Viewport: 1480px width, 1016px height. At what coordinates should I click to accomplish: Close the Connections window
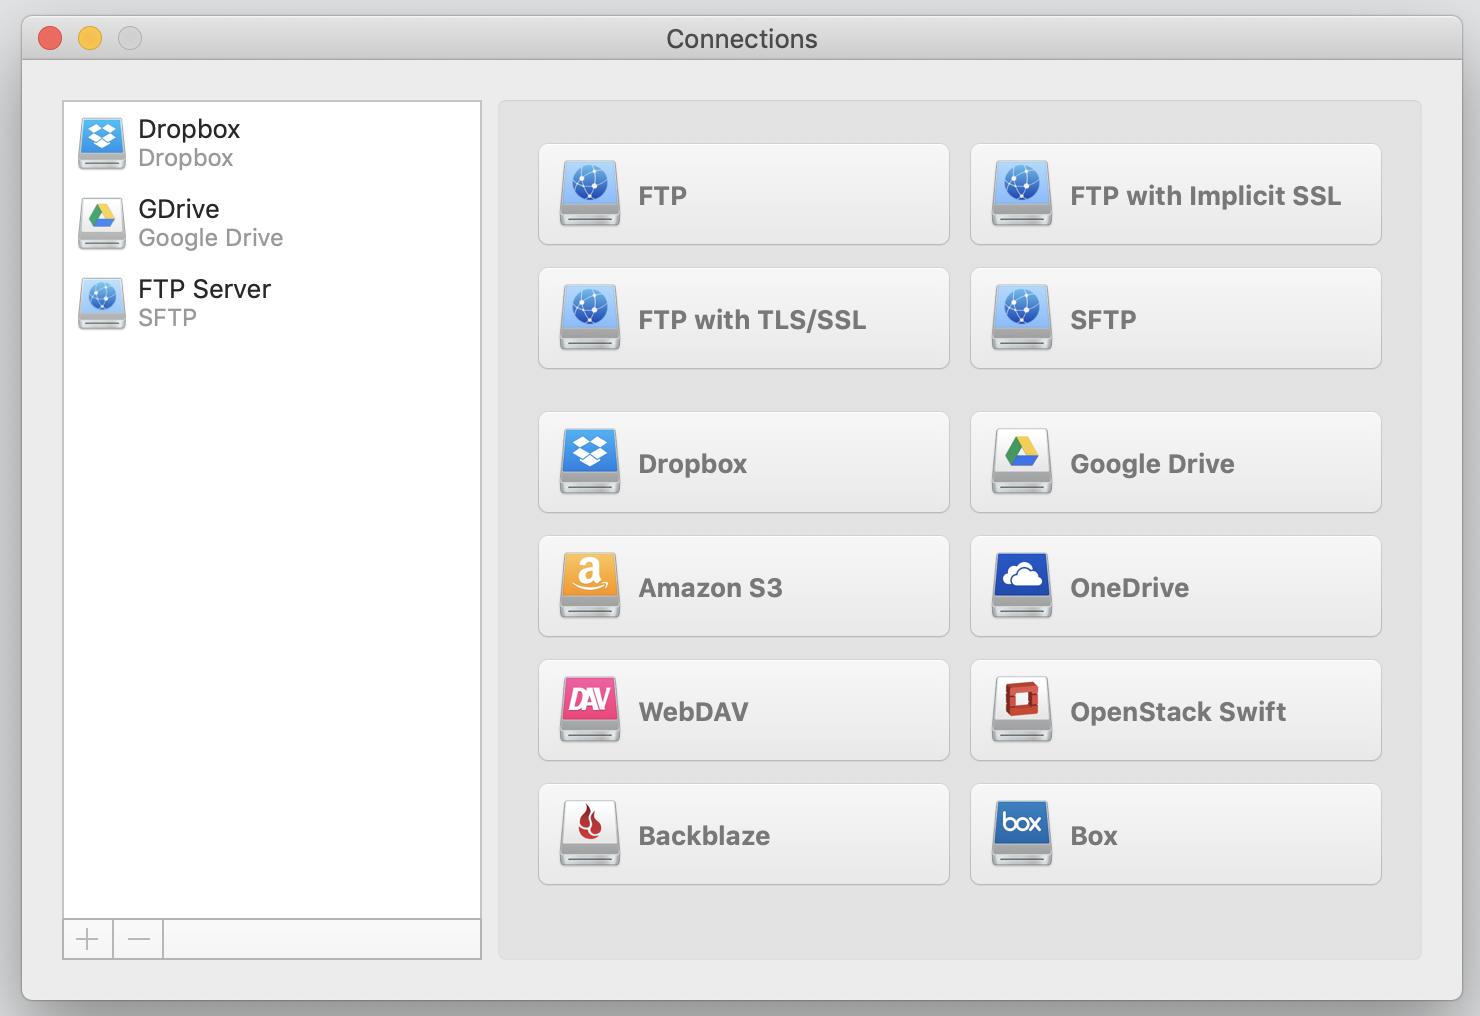[x=50, y=38]
